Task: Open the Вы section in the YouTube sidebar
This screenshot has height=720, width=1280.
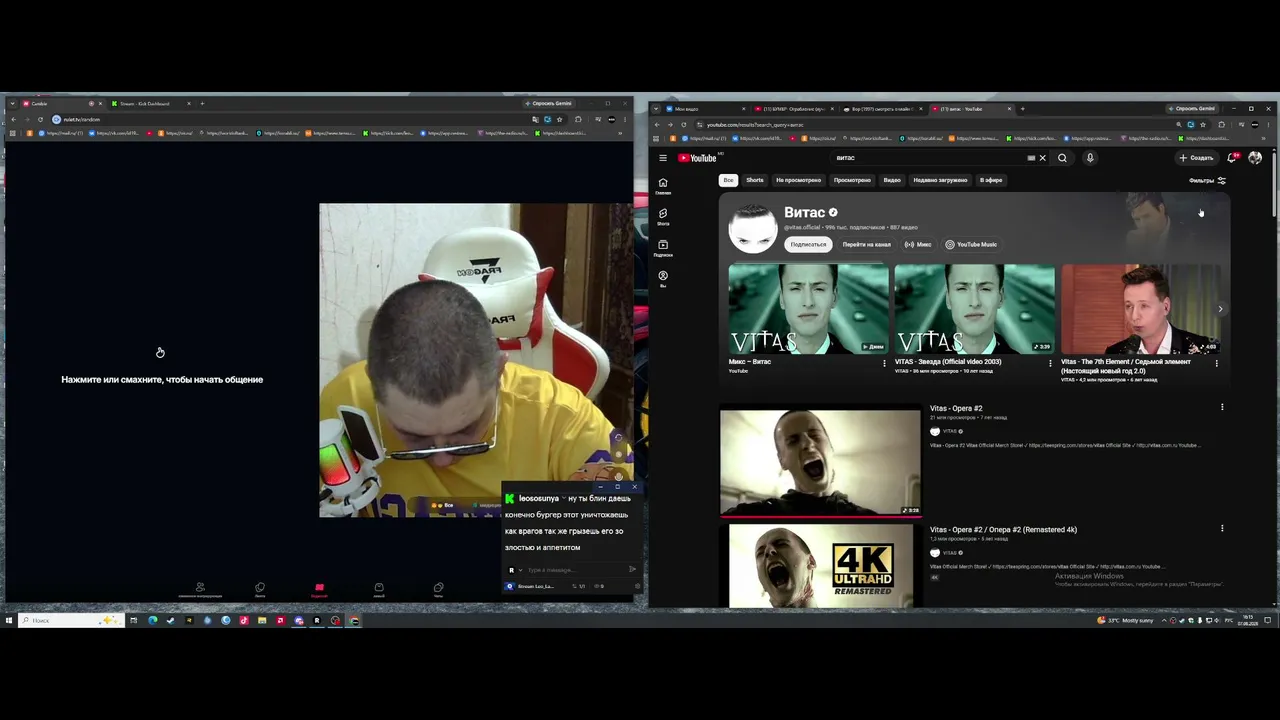Action: (x=663, y=279)
